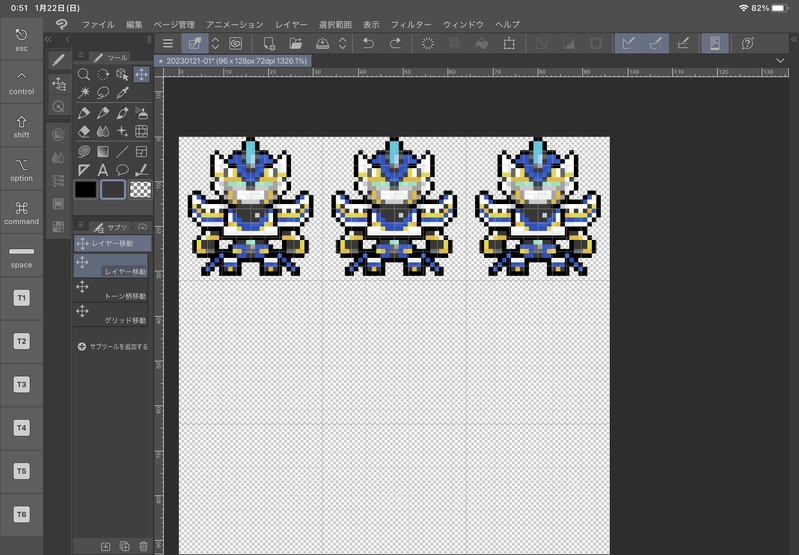The image size is (799, 555).
Task: Open the 編集 menu
Action: coord(134,24)
